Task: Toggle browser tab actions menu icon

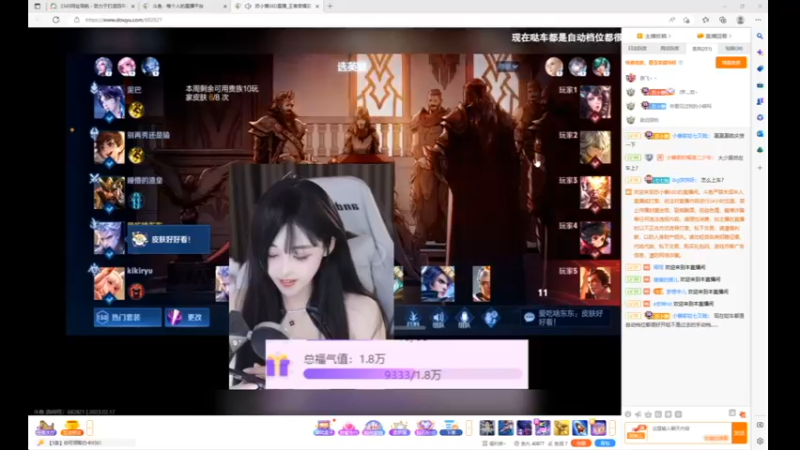Action: 37,6
